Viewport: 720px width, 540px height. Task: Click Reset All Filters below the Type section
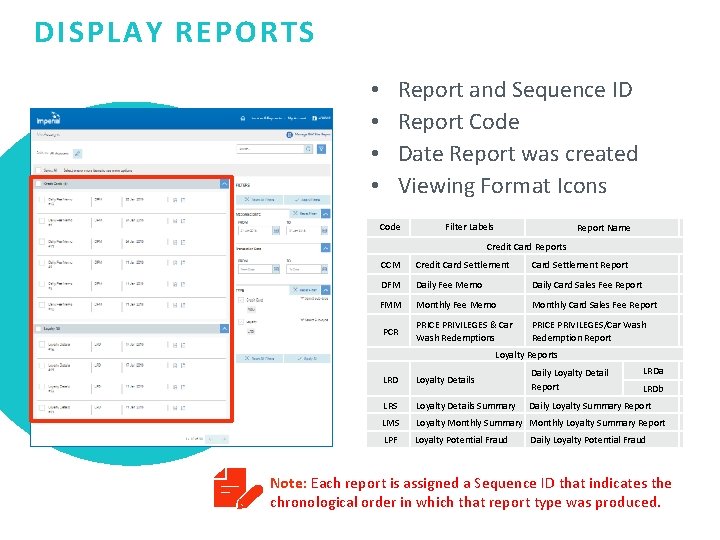259,358
